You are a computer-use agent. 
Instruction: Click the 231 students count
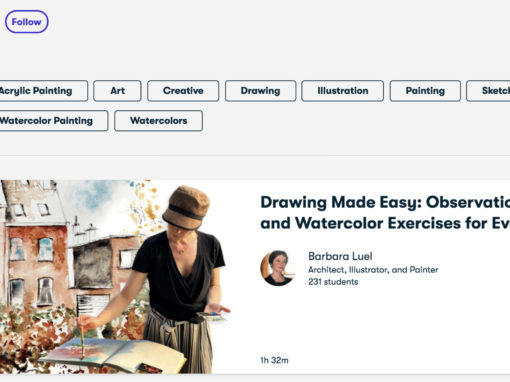pos(333,282)
